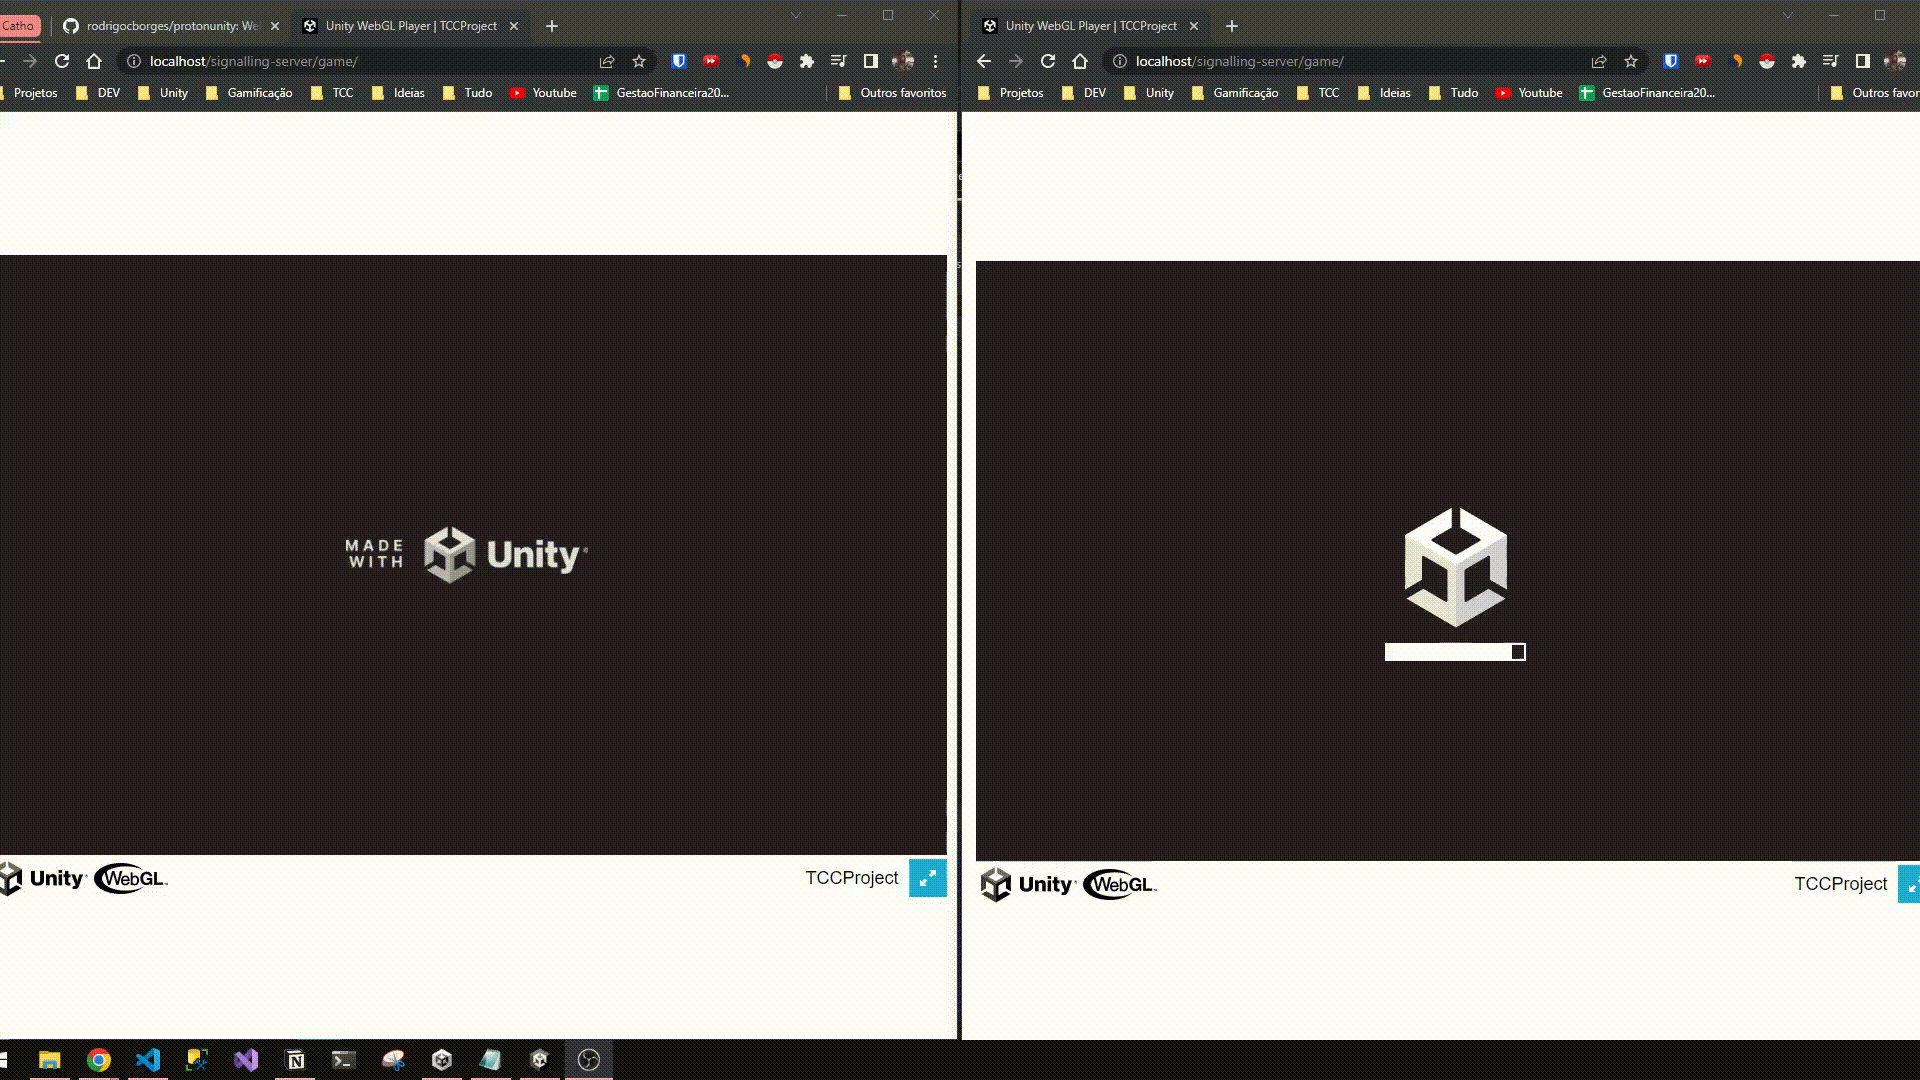Viewport: 1920px width, 1080px height.
Task: Reload the left browser page
Action: pos(62,61)
